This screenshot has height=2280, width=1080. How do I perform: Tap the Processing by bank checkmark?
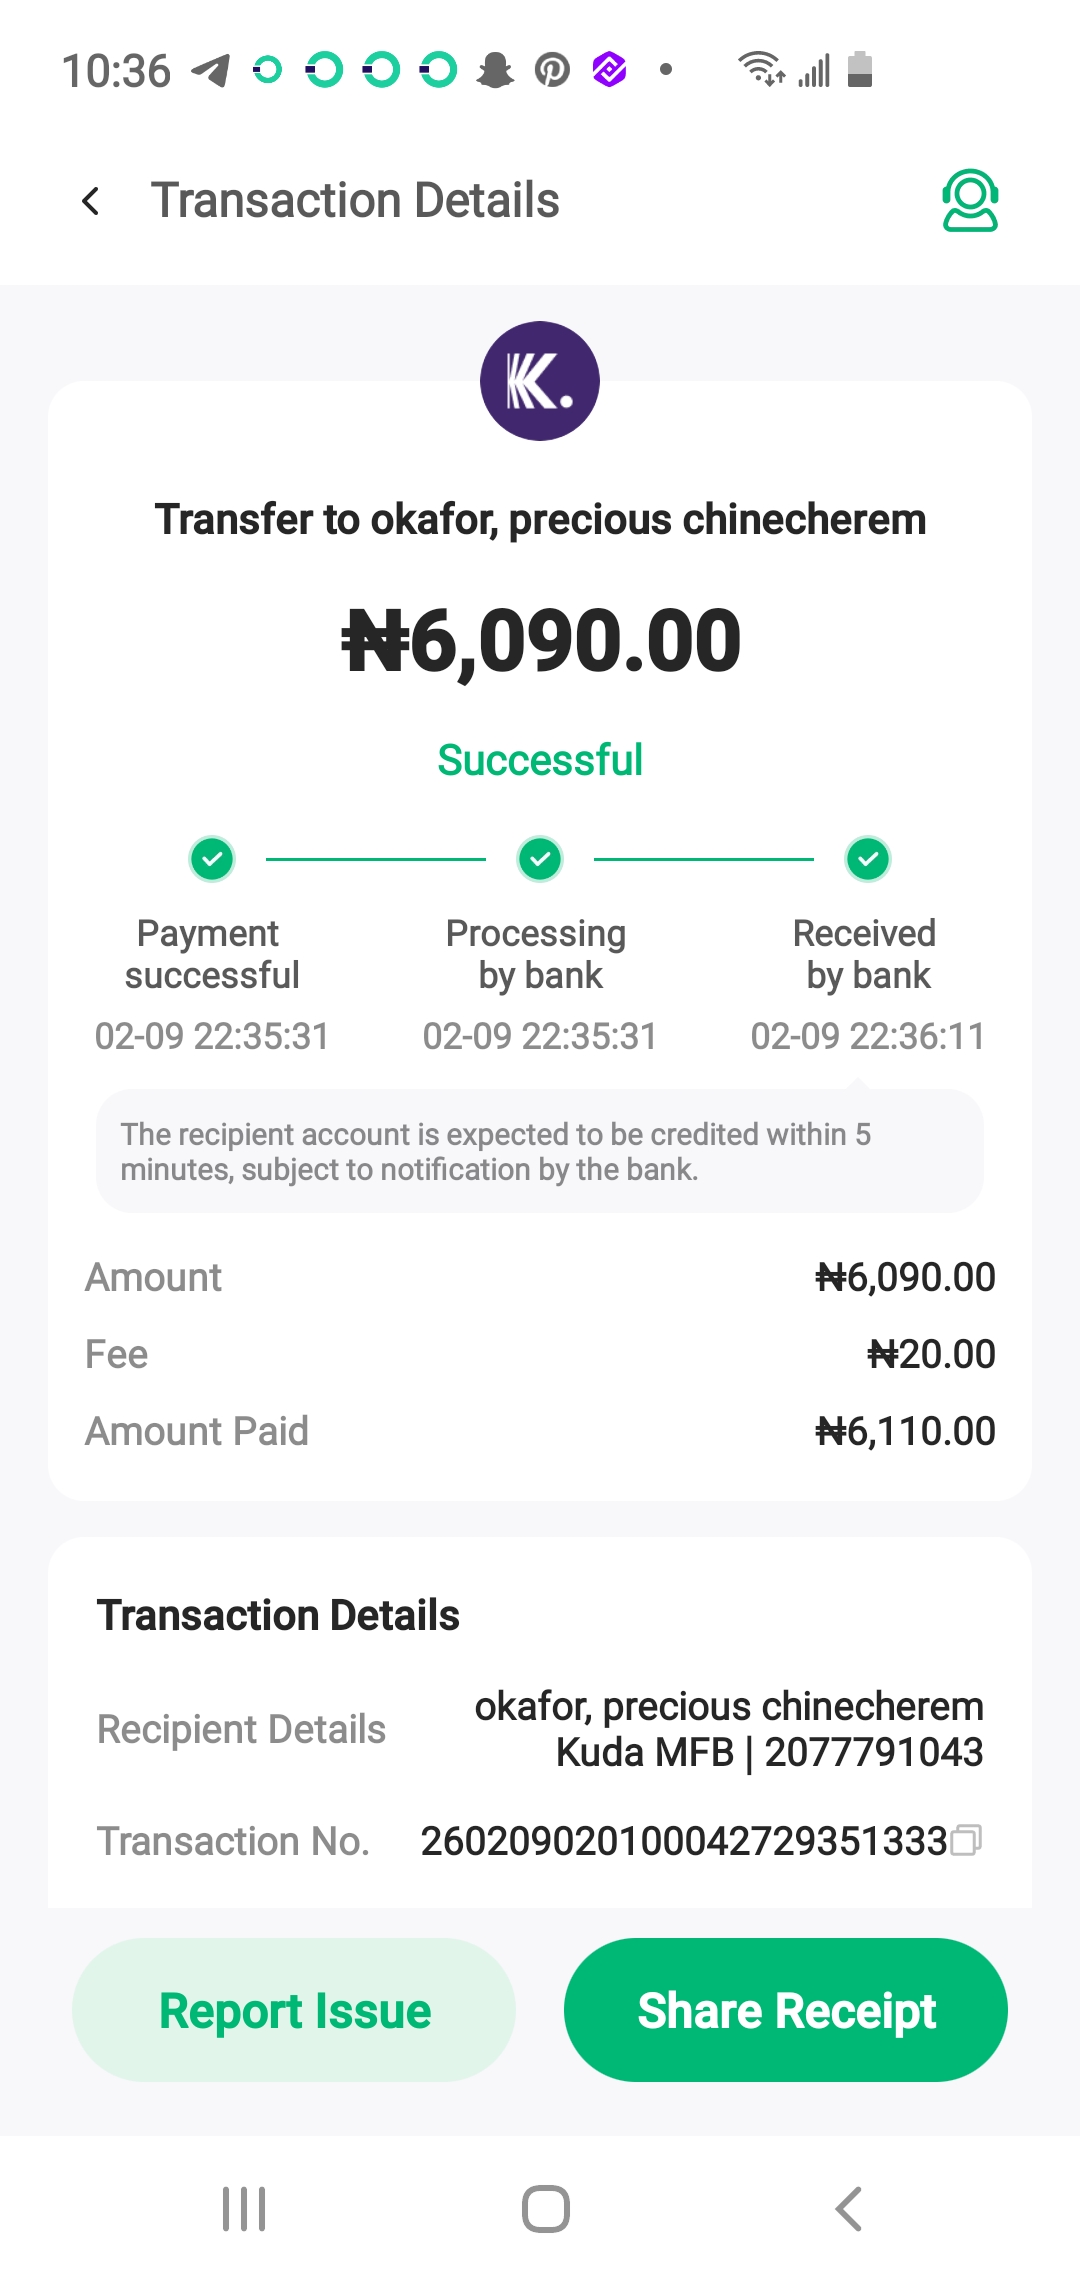(x=540, y=859)
